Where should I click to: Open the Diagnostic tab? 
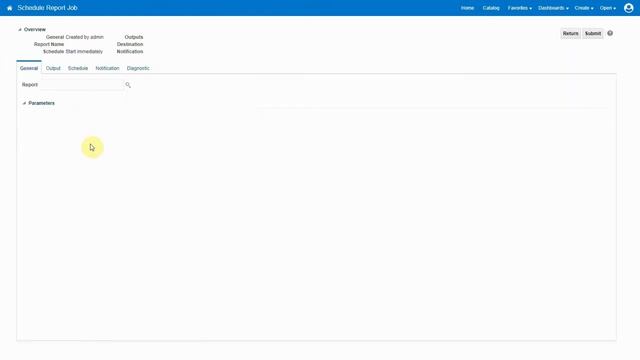tap(138, 68)
